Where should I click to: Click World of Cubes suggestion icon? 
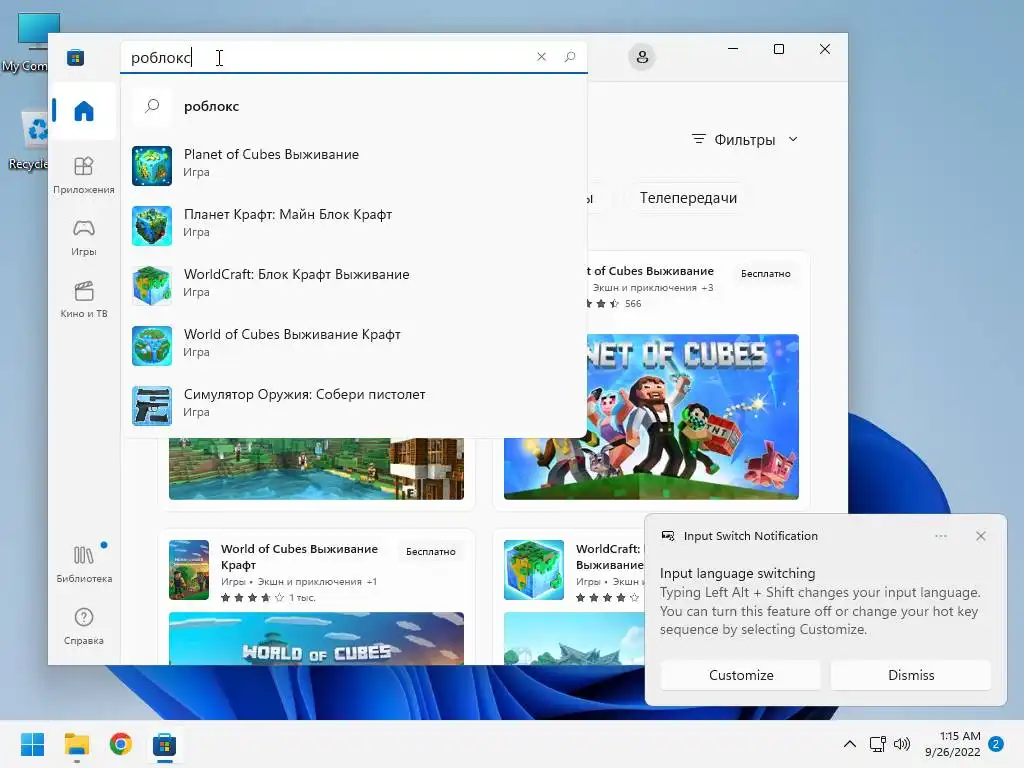tap(152, 346)
